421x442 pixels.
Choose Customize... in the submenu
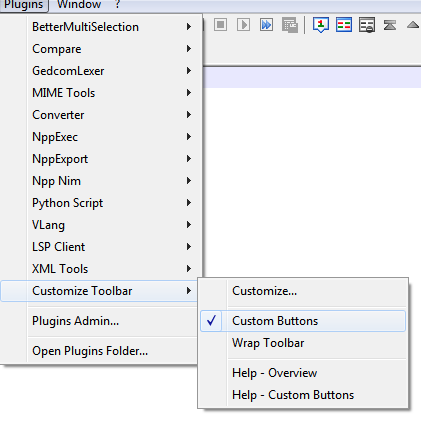click(x=303, y=291)
